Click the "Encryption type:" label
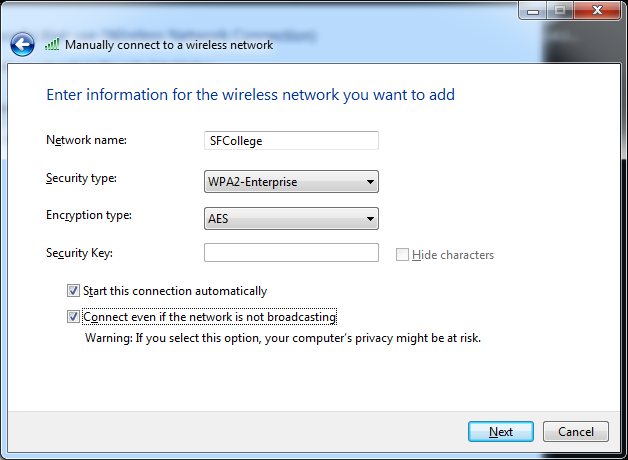The width and height of the screenshot is (628, 460). click(x=88, y=215)
